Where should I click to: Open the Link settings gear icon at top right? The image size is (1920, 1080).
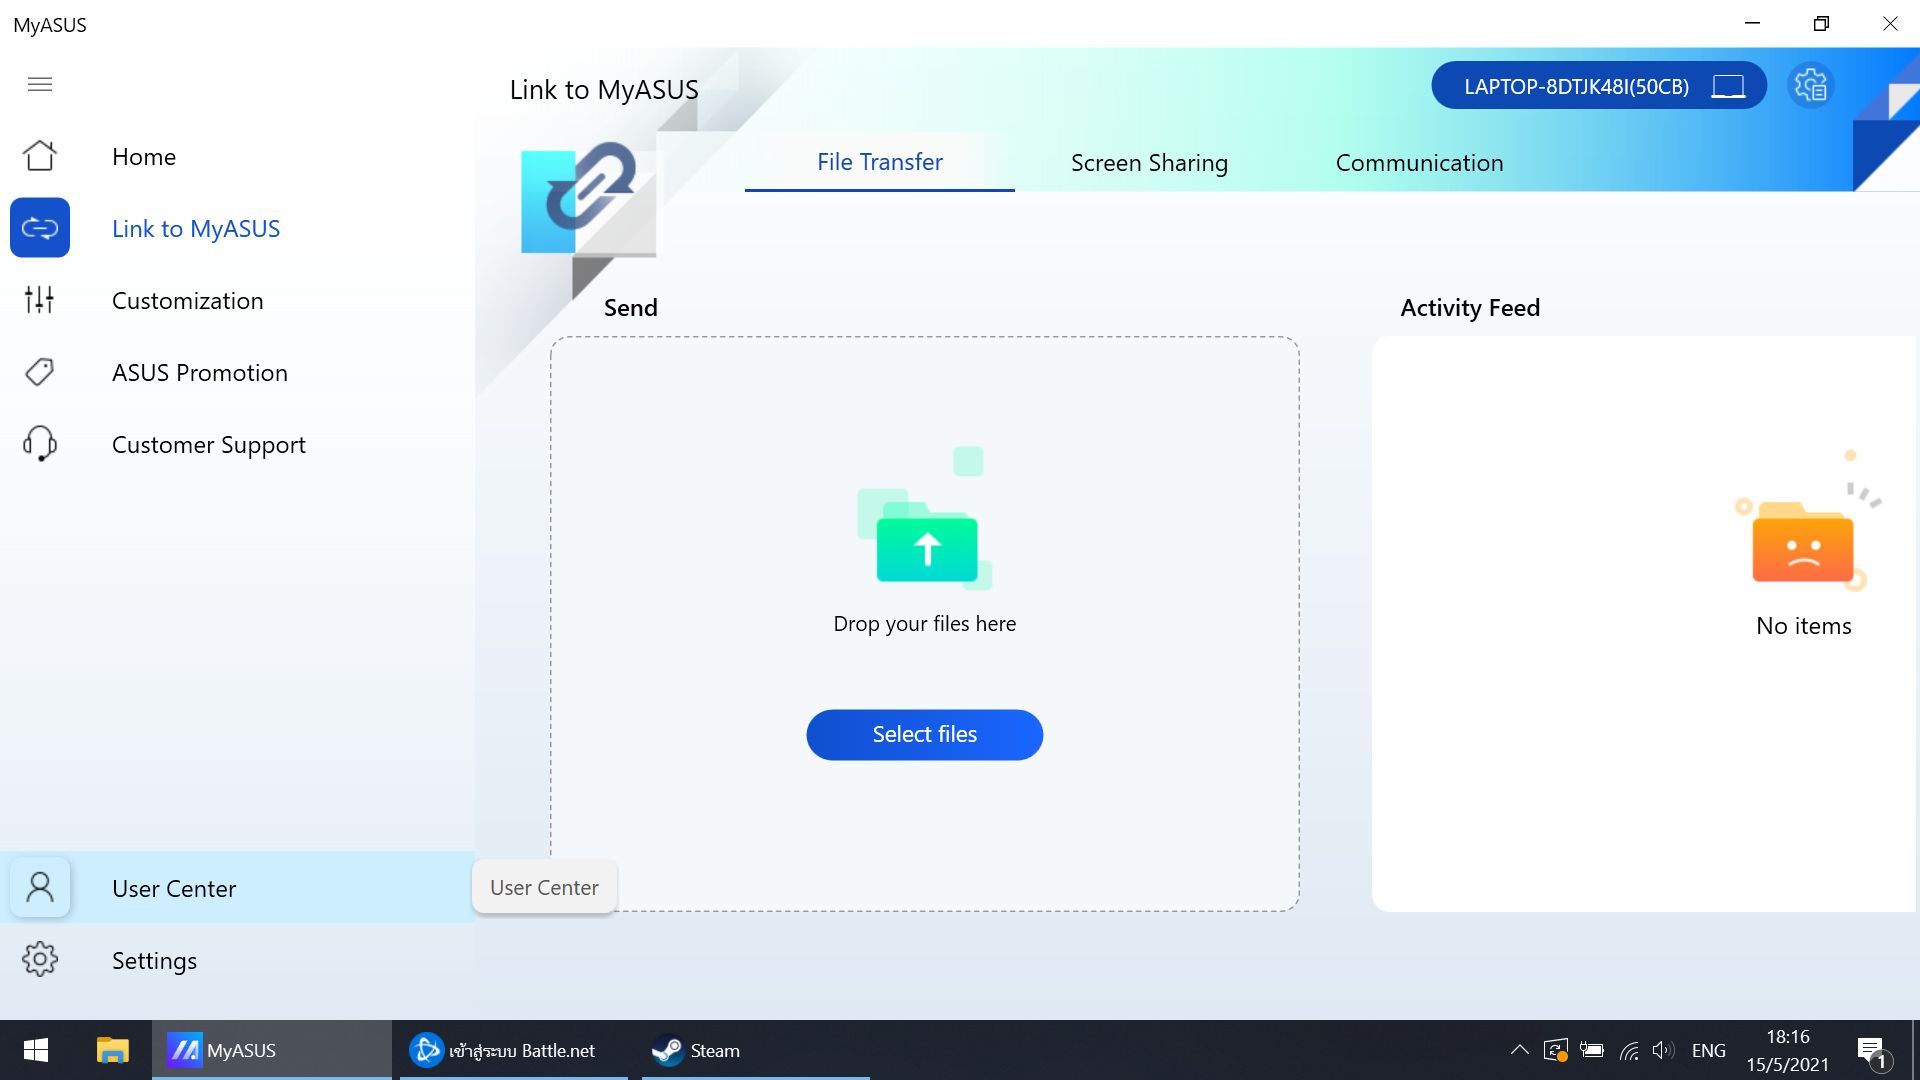point(1811,85)
